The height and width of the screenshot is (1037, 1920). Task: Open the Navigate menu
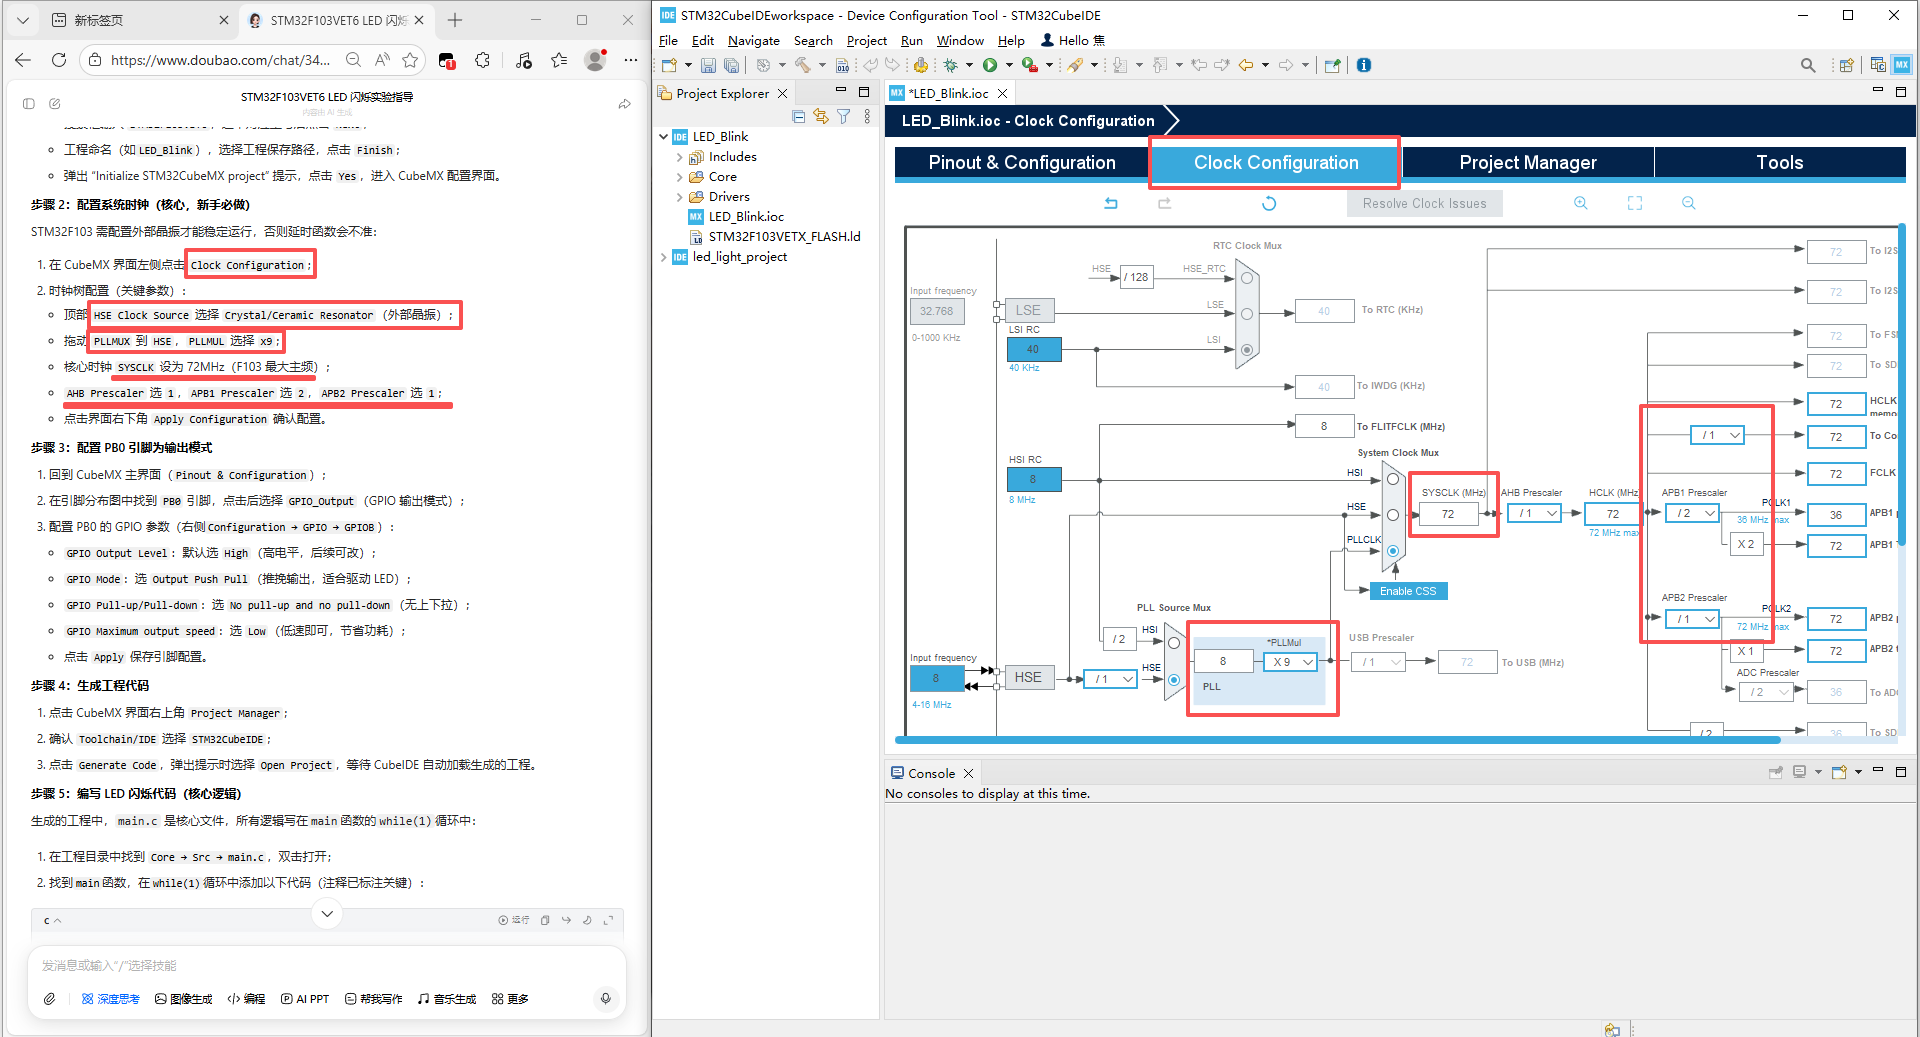[754, 41]
